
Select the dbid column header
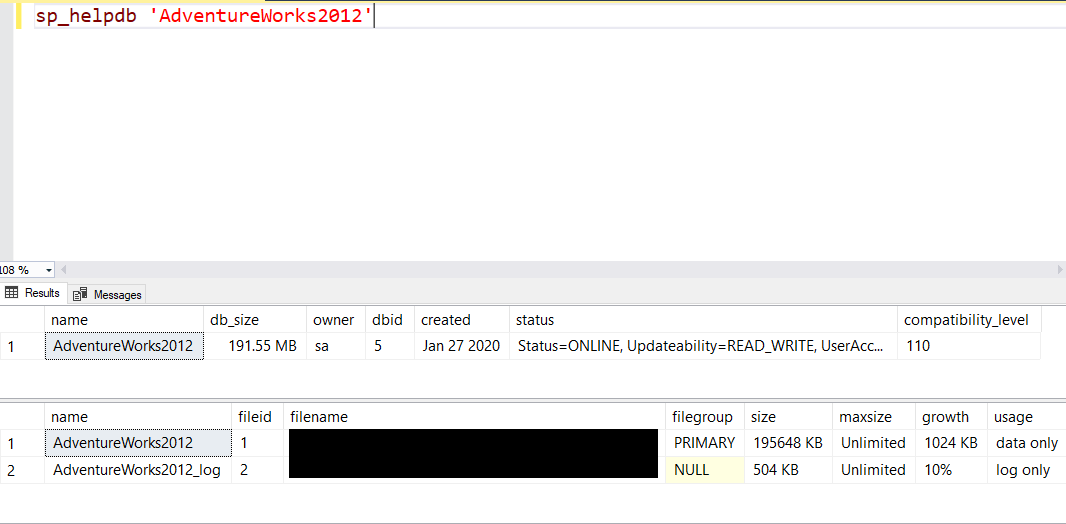(x=390, y=319)
